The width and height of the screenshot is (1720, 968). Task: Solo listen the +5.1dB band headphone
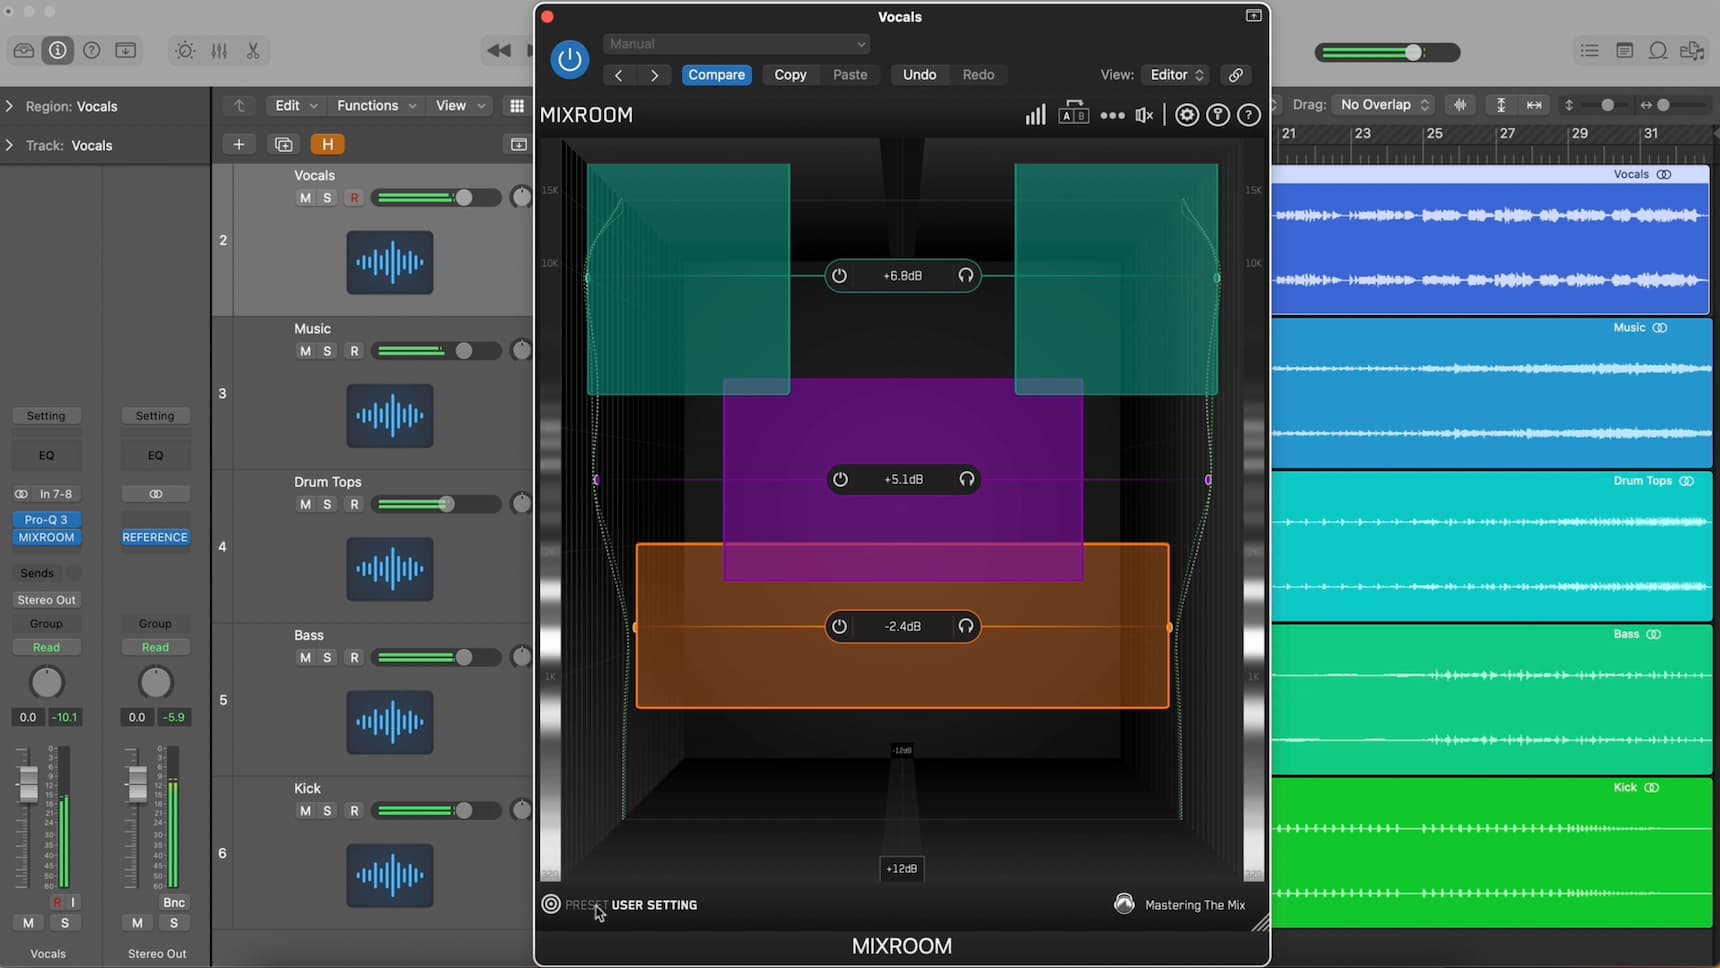point(967,480)
